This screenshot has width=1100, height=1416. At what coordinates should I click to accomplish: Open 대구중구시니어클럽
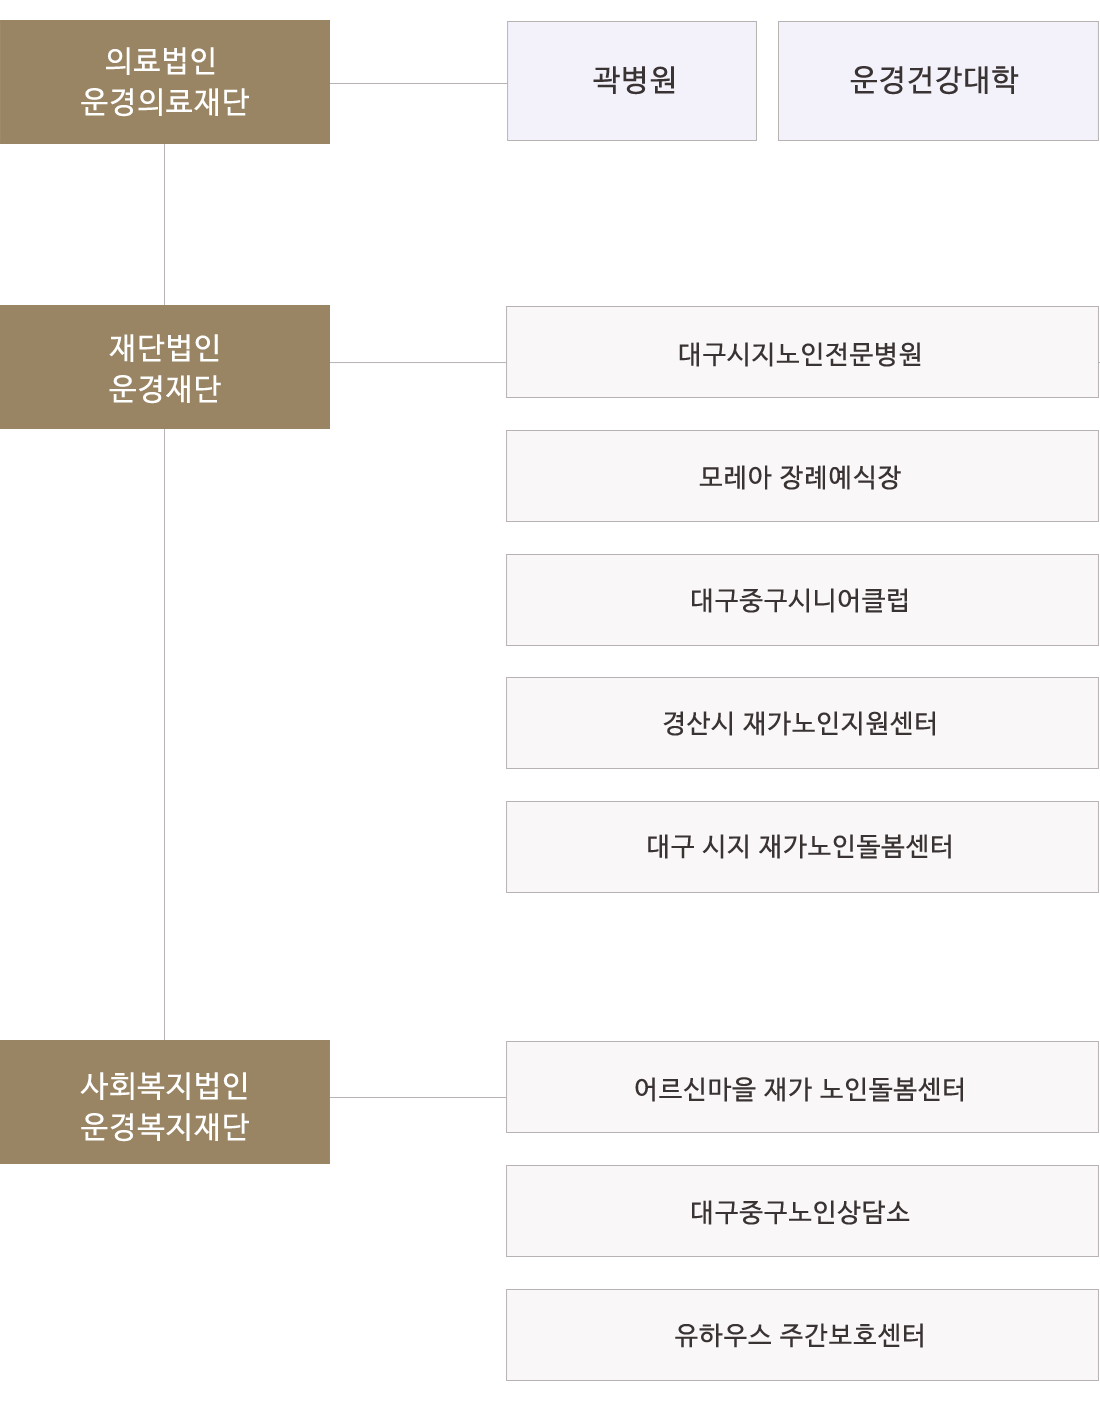(x=802, y=600)
